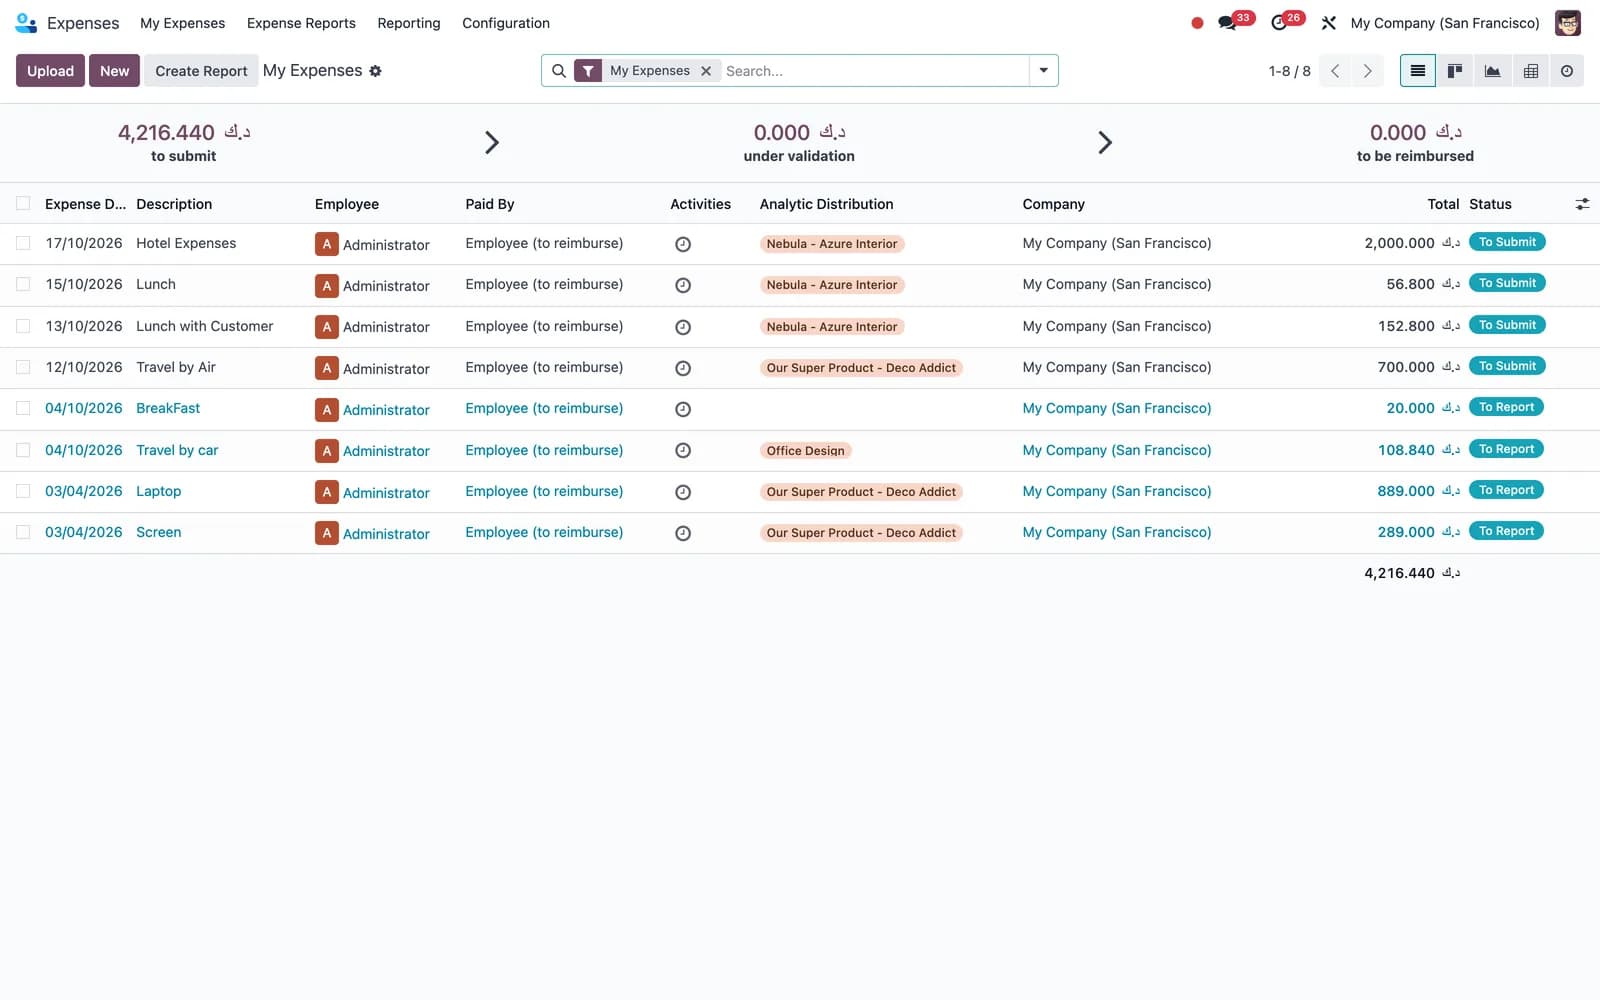Check the Screen row checkbox

[x=23, y=532]
